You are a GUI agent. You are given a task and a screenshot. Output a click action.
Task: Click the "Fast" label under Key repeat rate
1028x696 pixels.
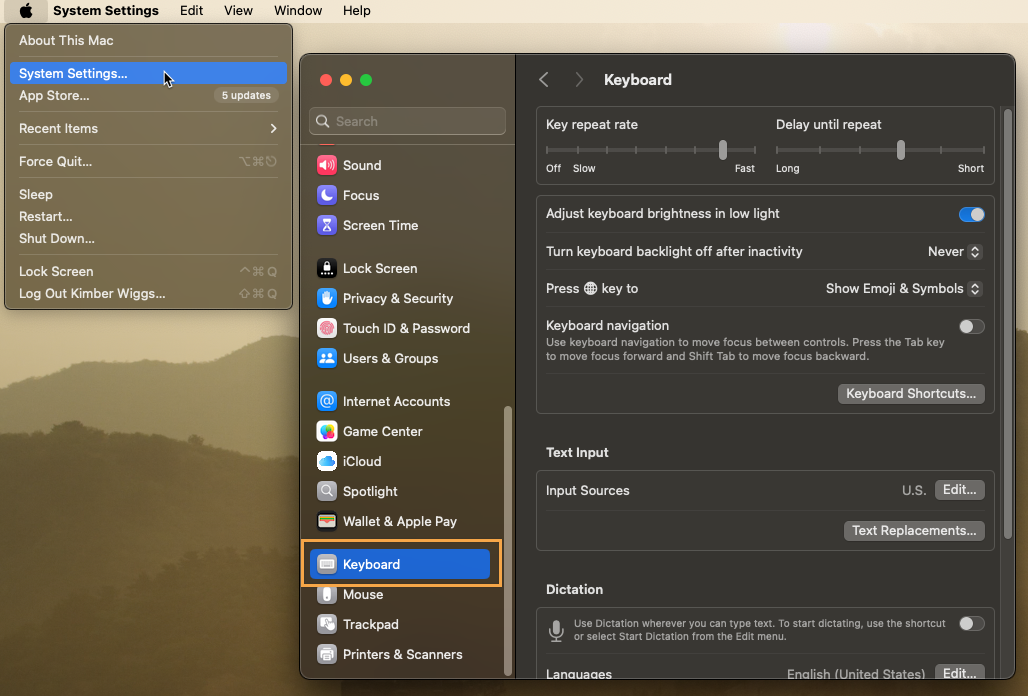745,168
